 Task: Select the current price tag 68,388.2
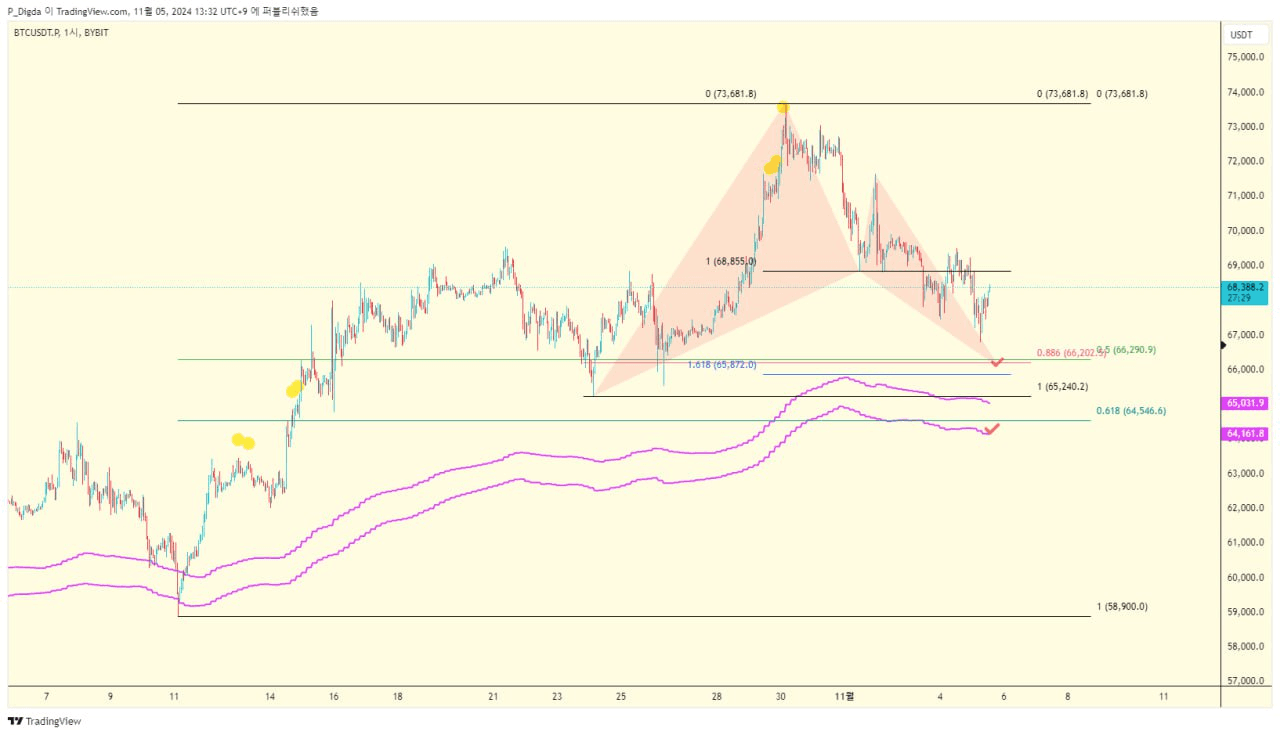1246,292
